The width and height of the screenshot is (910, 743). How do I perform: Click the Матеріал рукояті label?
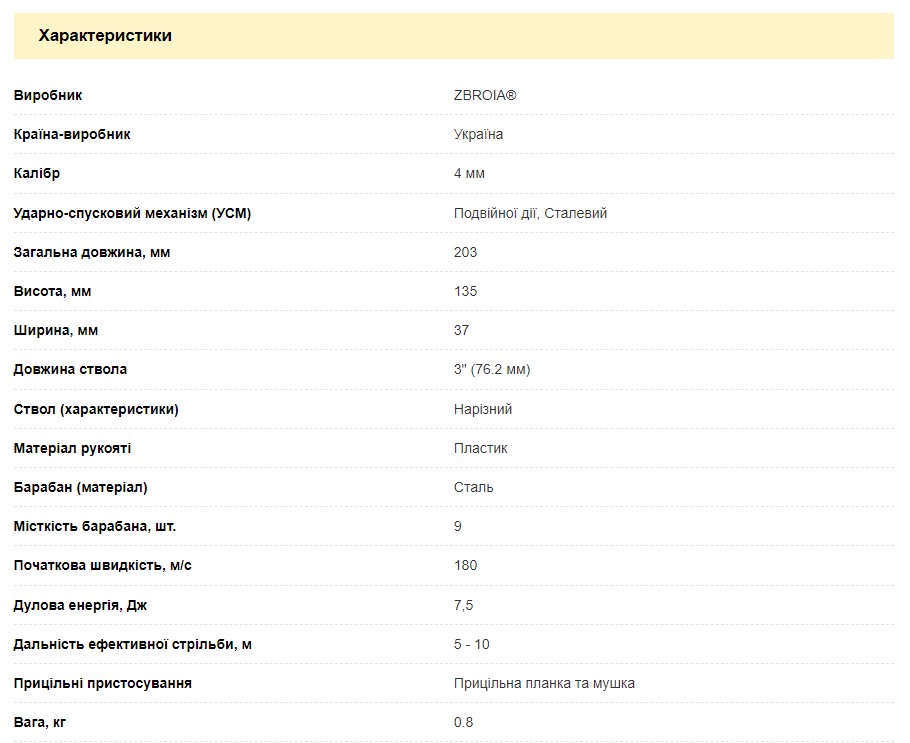pos(72,448)
